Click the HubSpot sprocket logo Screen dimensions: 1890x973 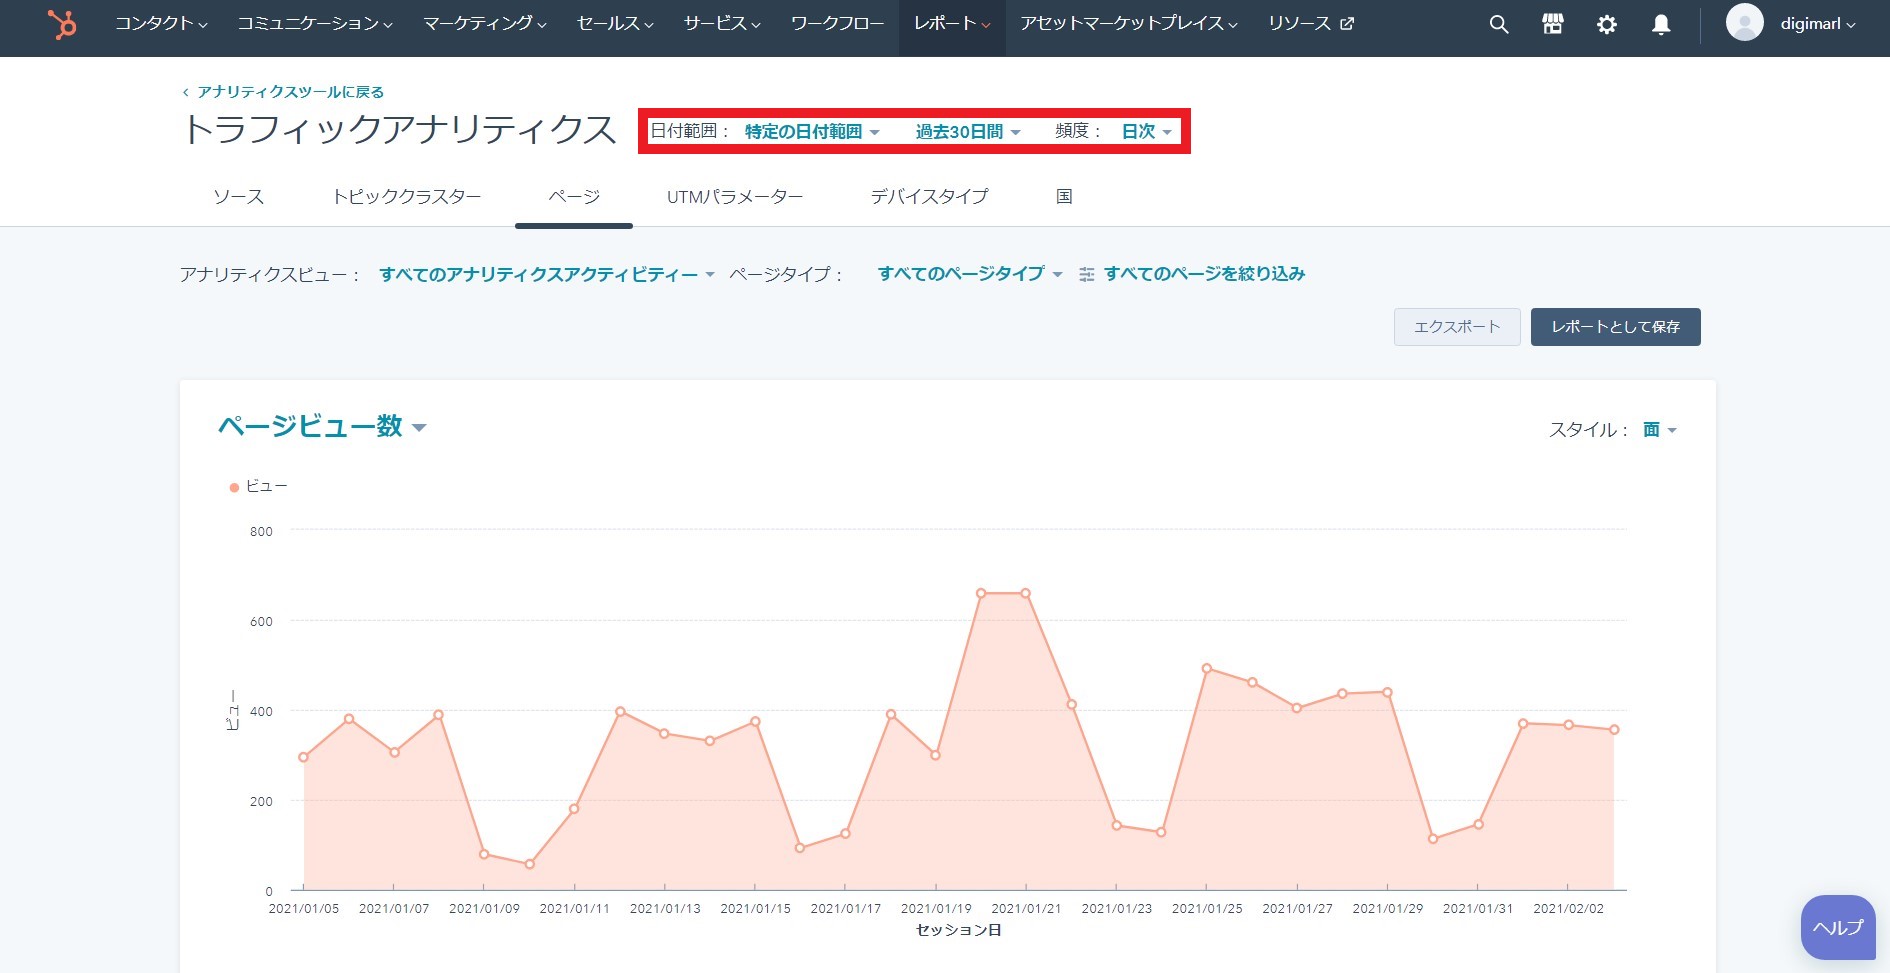[62, 24]
